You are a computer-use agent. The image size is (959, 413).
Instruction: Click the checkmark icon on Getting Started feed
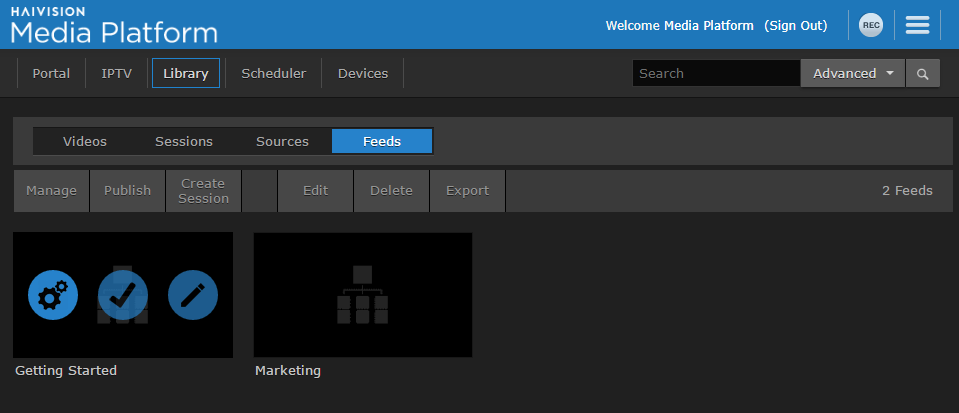pyautogui.click(x=123, y=295)
